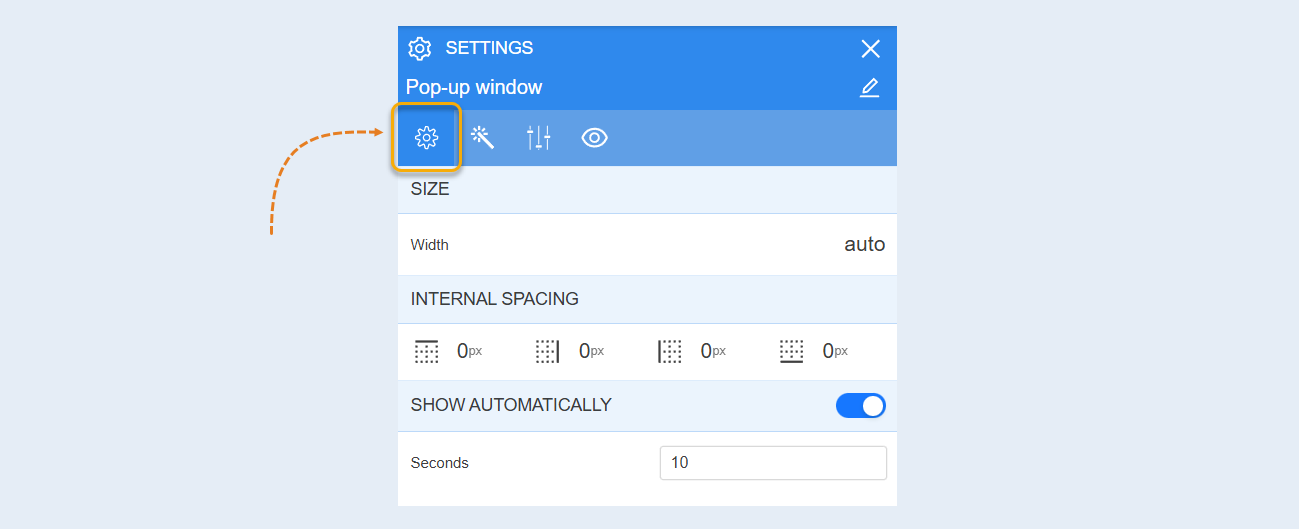Click the bottom internal spacing icon
The height and width of the screenshot is (529, 1299).
792,351
